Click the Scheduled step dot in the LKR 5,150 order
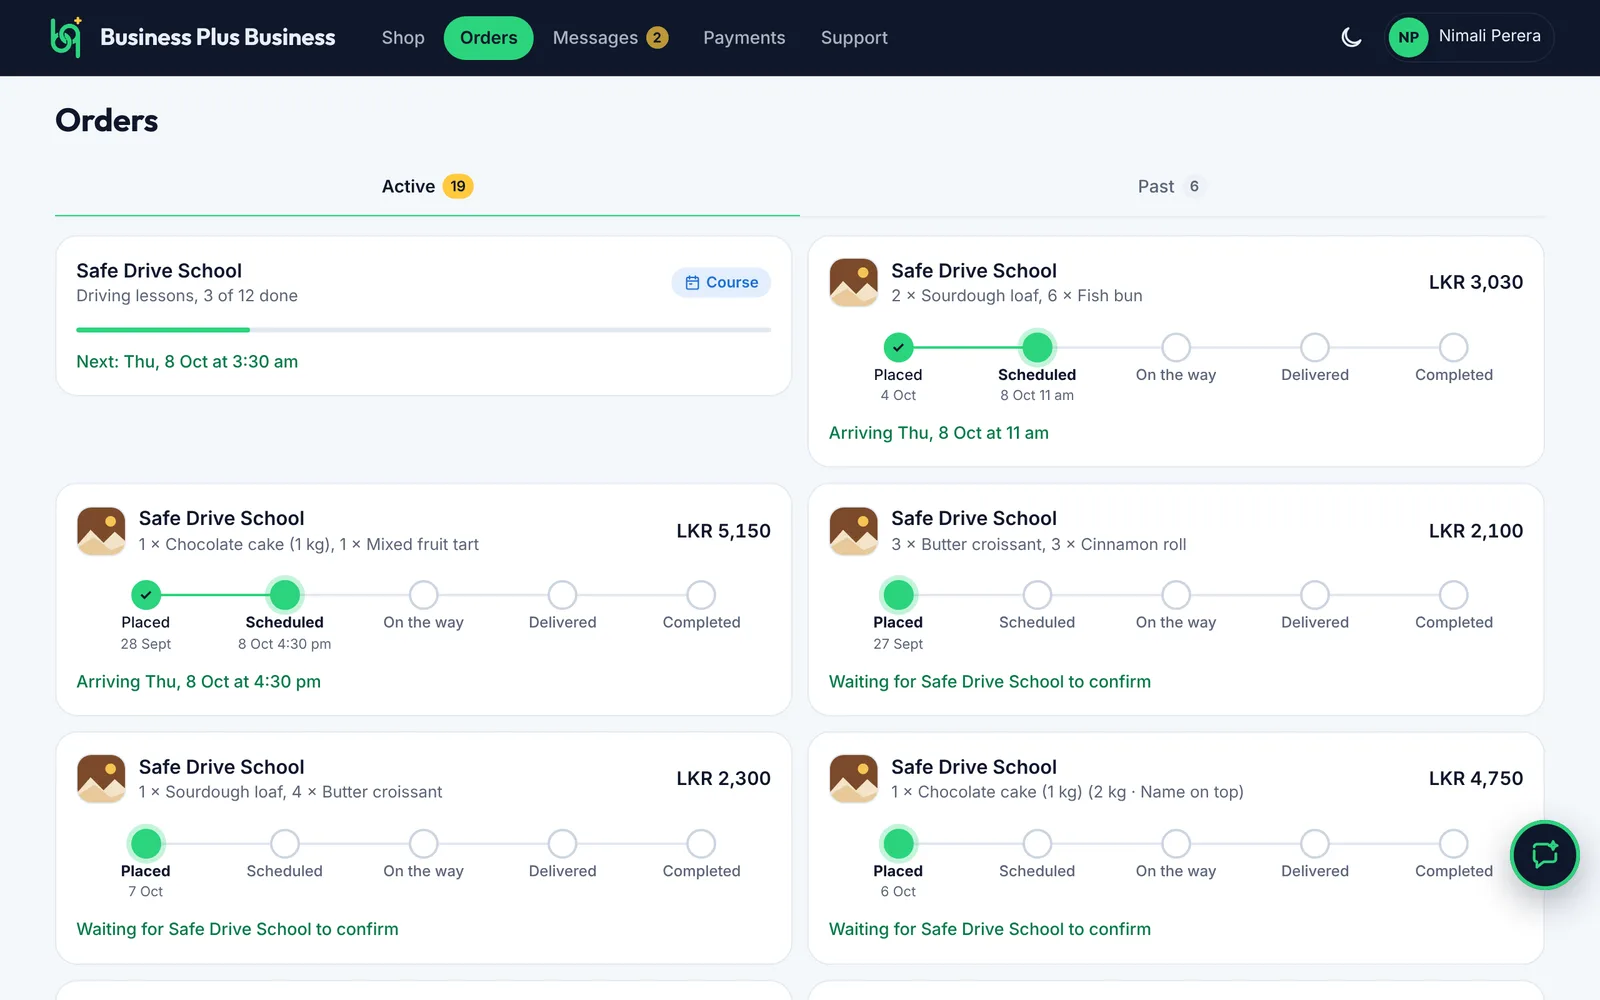Viewport: 1600px width, 1000px height. point(285,595)
